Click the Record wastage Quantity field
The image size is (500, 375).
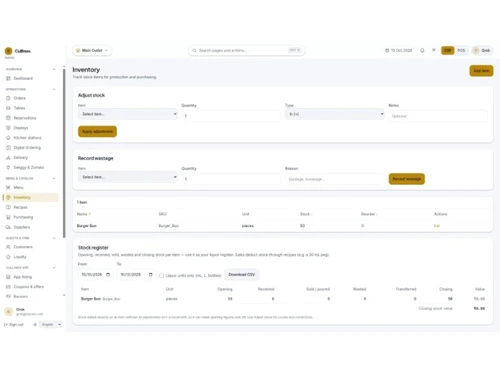231,179
